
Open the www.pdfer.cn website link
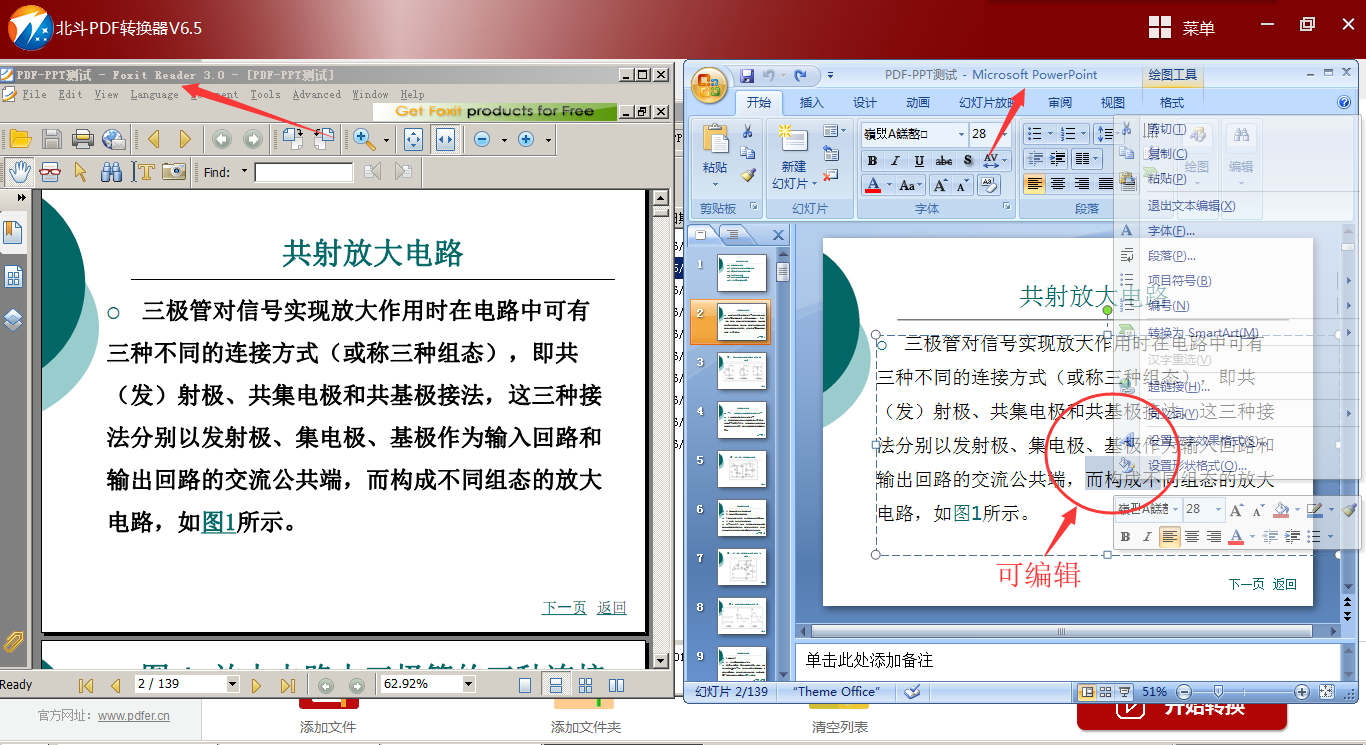(134, 715)
